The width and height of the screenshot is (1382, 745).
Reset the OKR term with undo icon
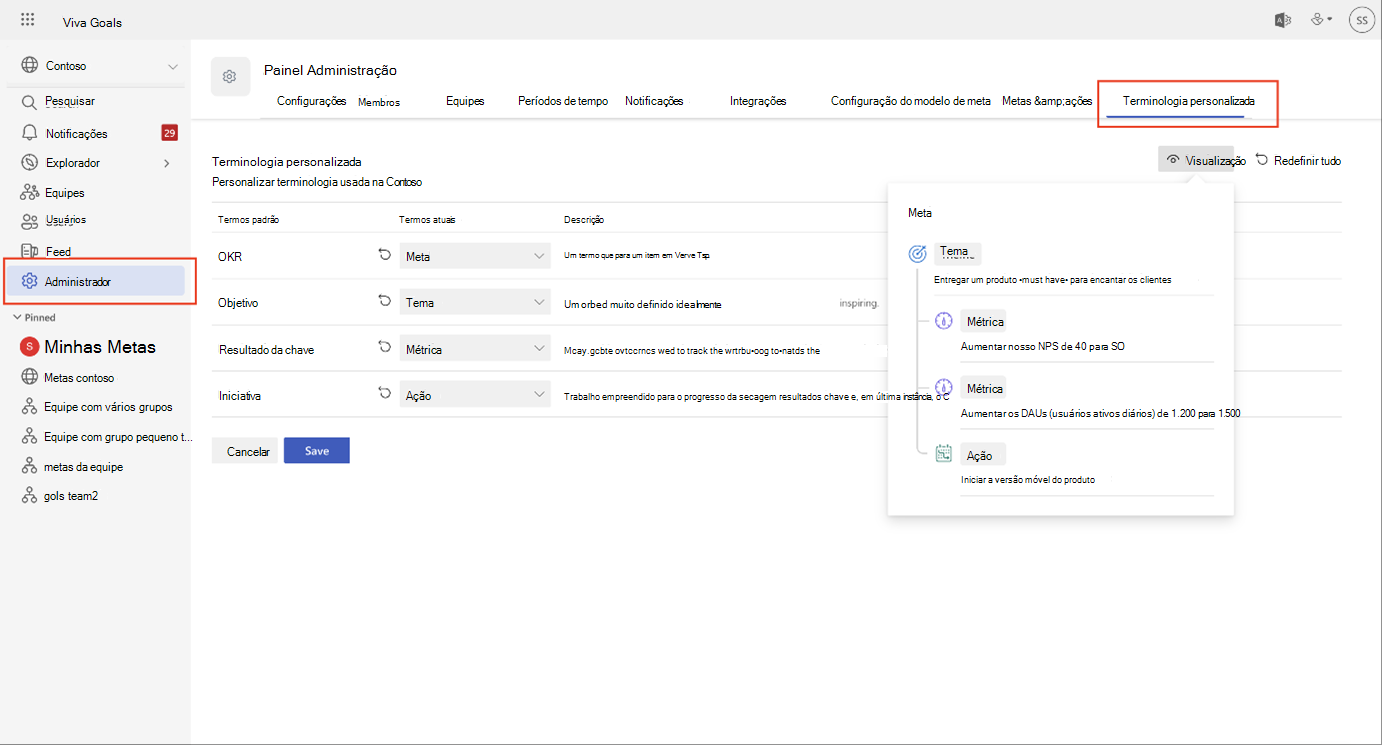tap(385, 255)
